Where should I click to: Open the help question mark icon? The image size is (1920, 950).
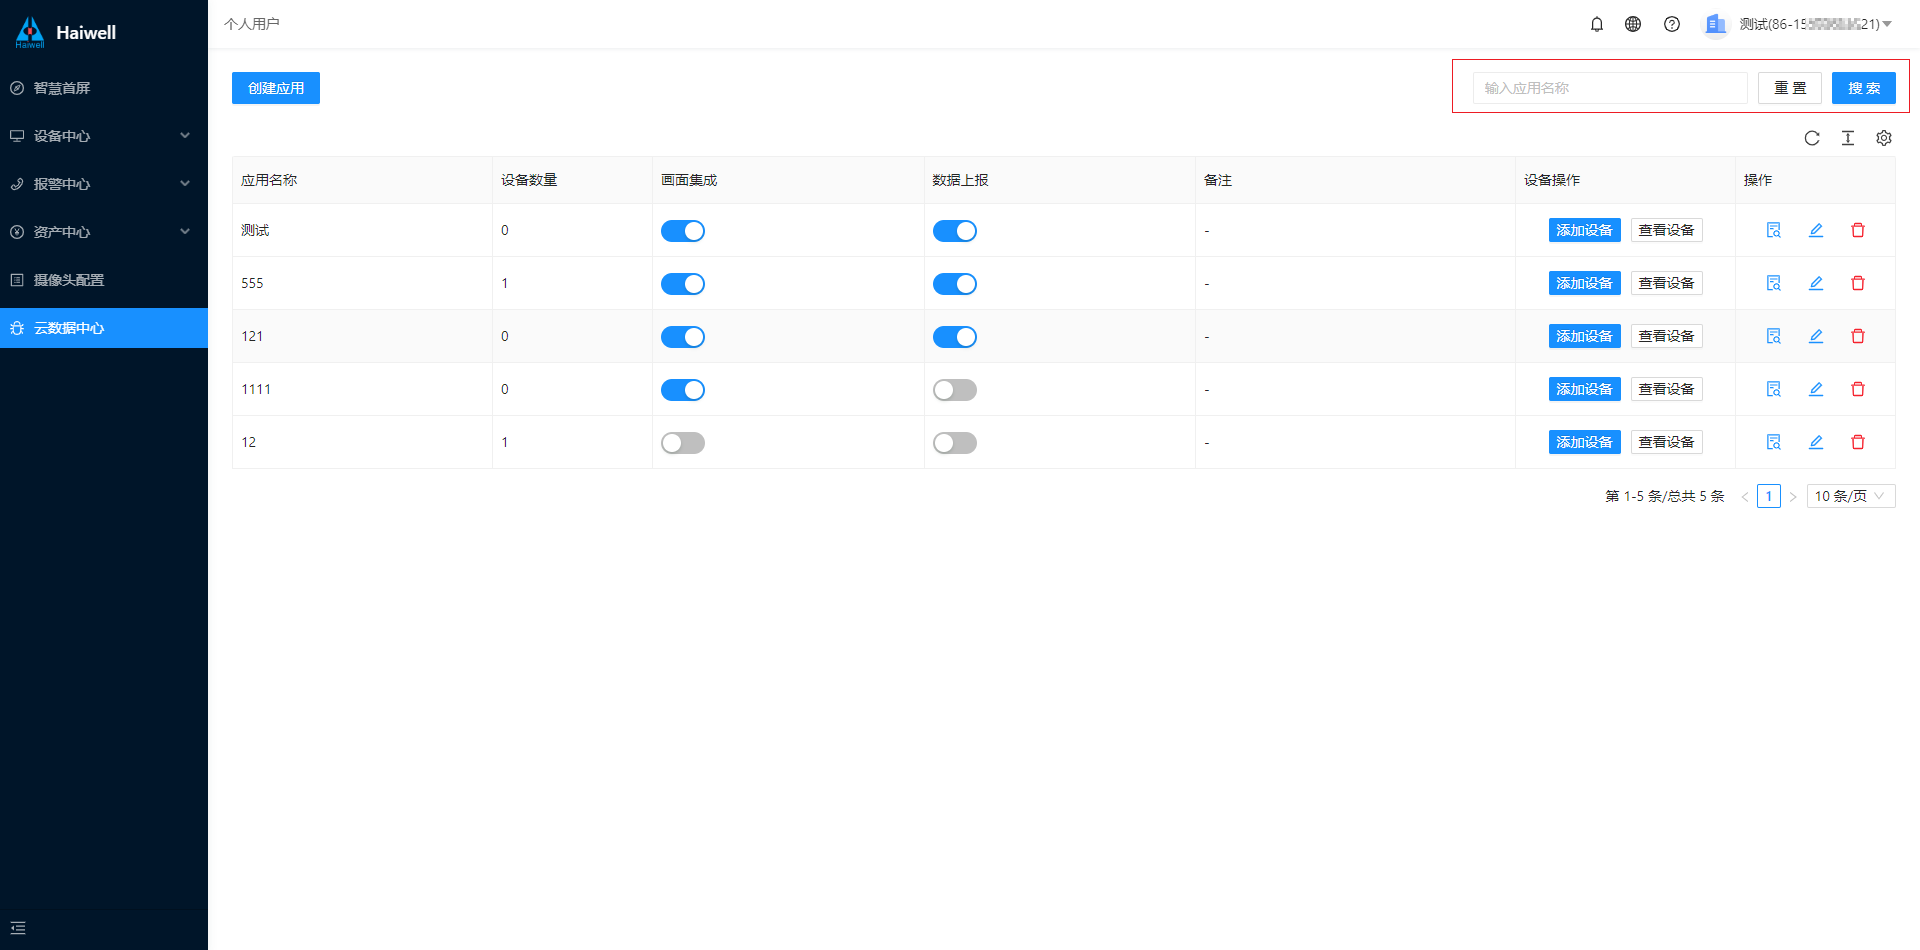coord(1672,24)
